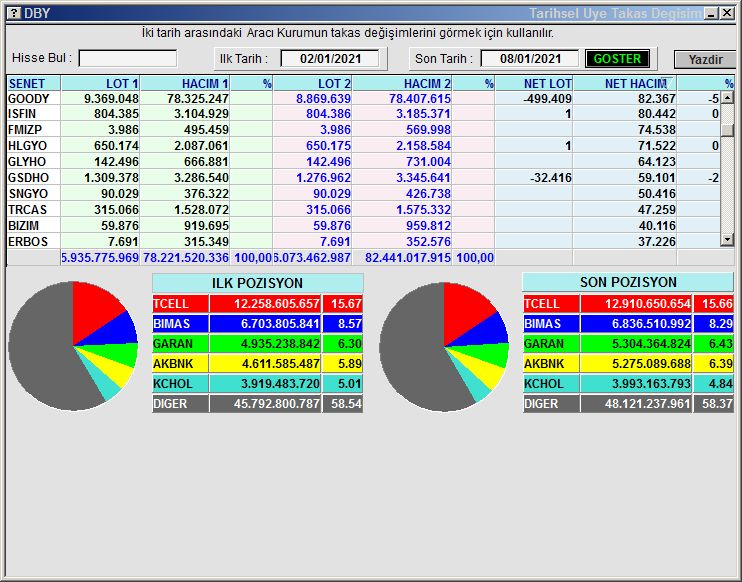Click the SON POZISYON pie chart
Screen dimensions: 742x582
(444, 347)
